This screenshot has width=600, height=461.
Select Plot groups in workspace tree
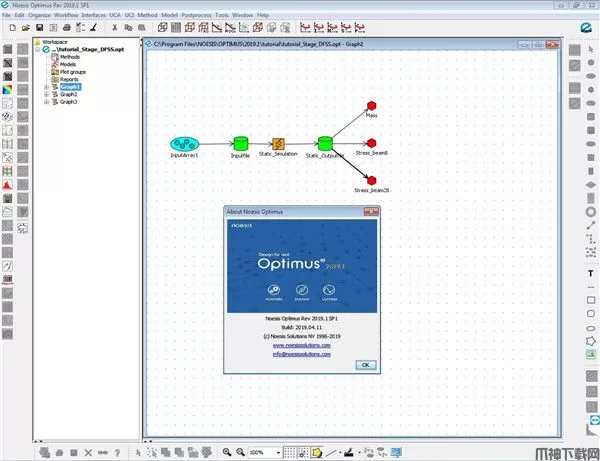coord(75,72)
